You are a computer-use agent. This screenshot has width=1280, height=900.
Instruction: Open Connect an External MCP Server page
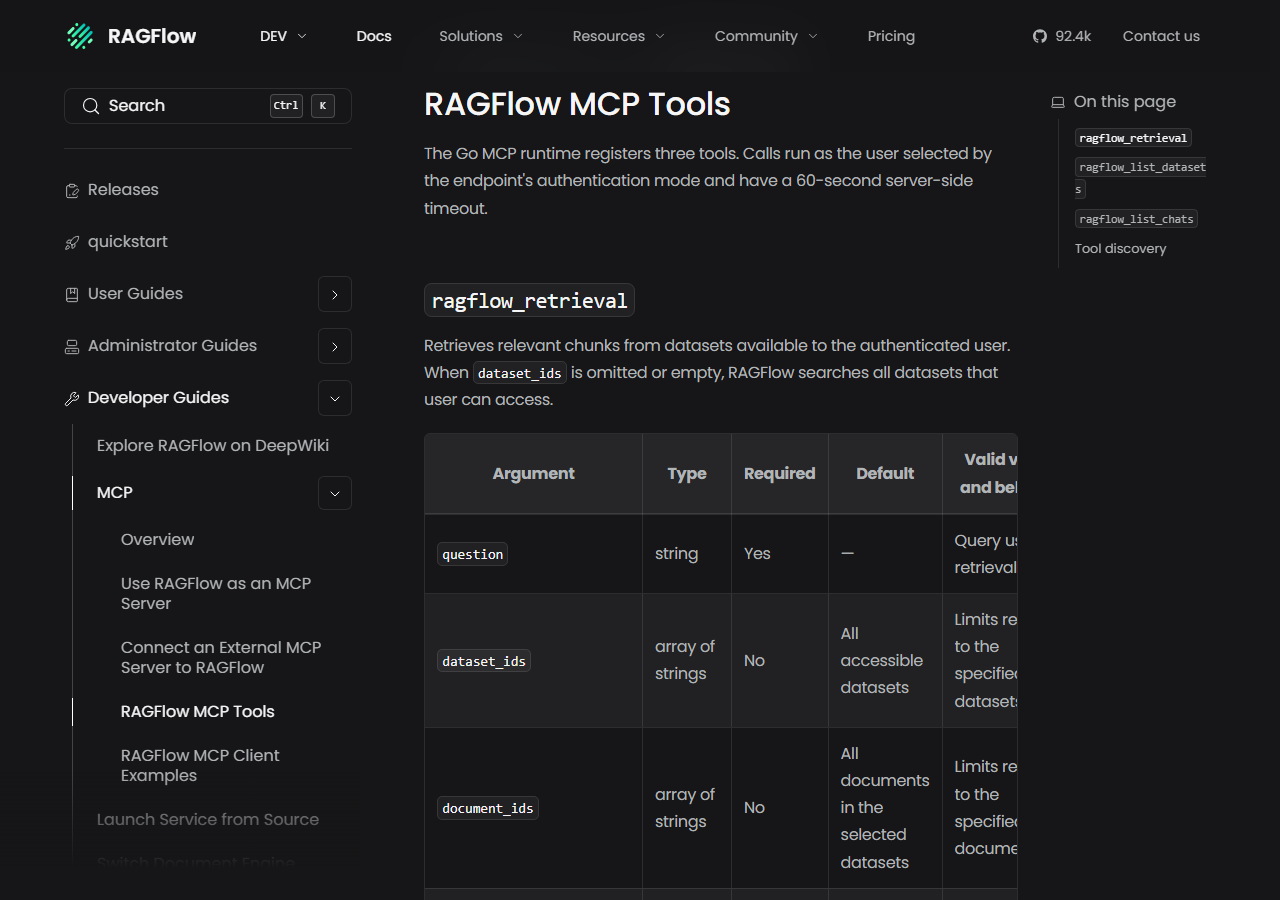221,658
